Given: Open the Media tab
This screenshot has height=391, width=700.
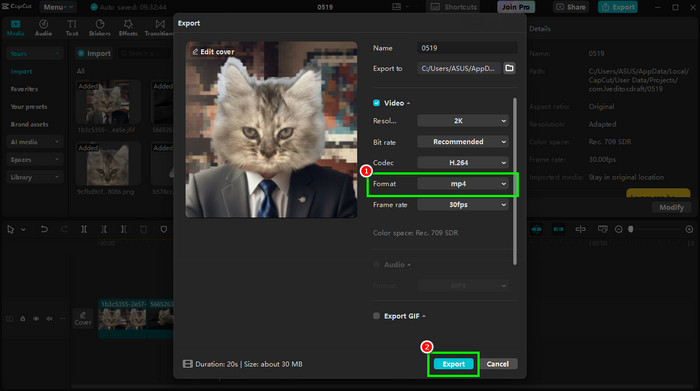Looking at the screenshot, I should point(16,28).
